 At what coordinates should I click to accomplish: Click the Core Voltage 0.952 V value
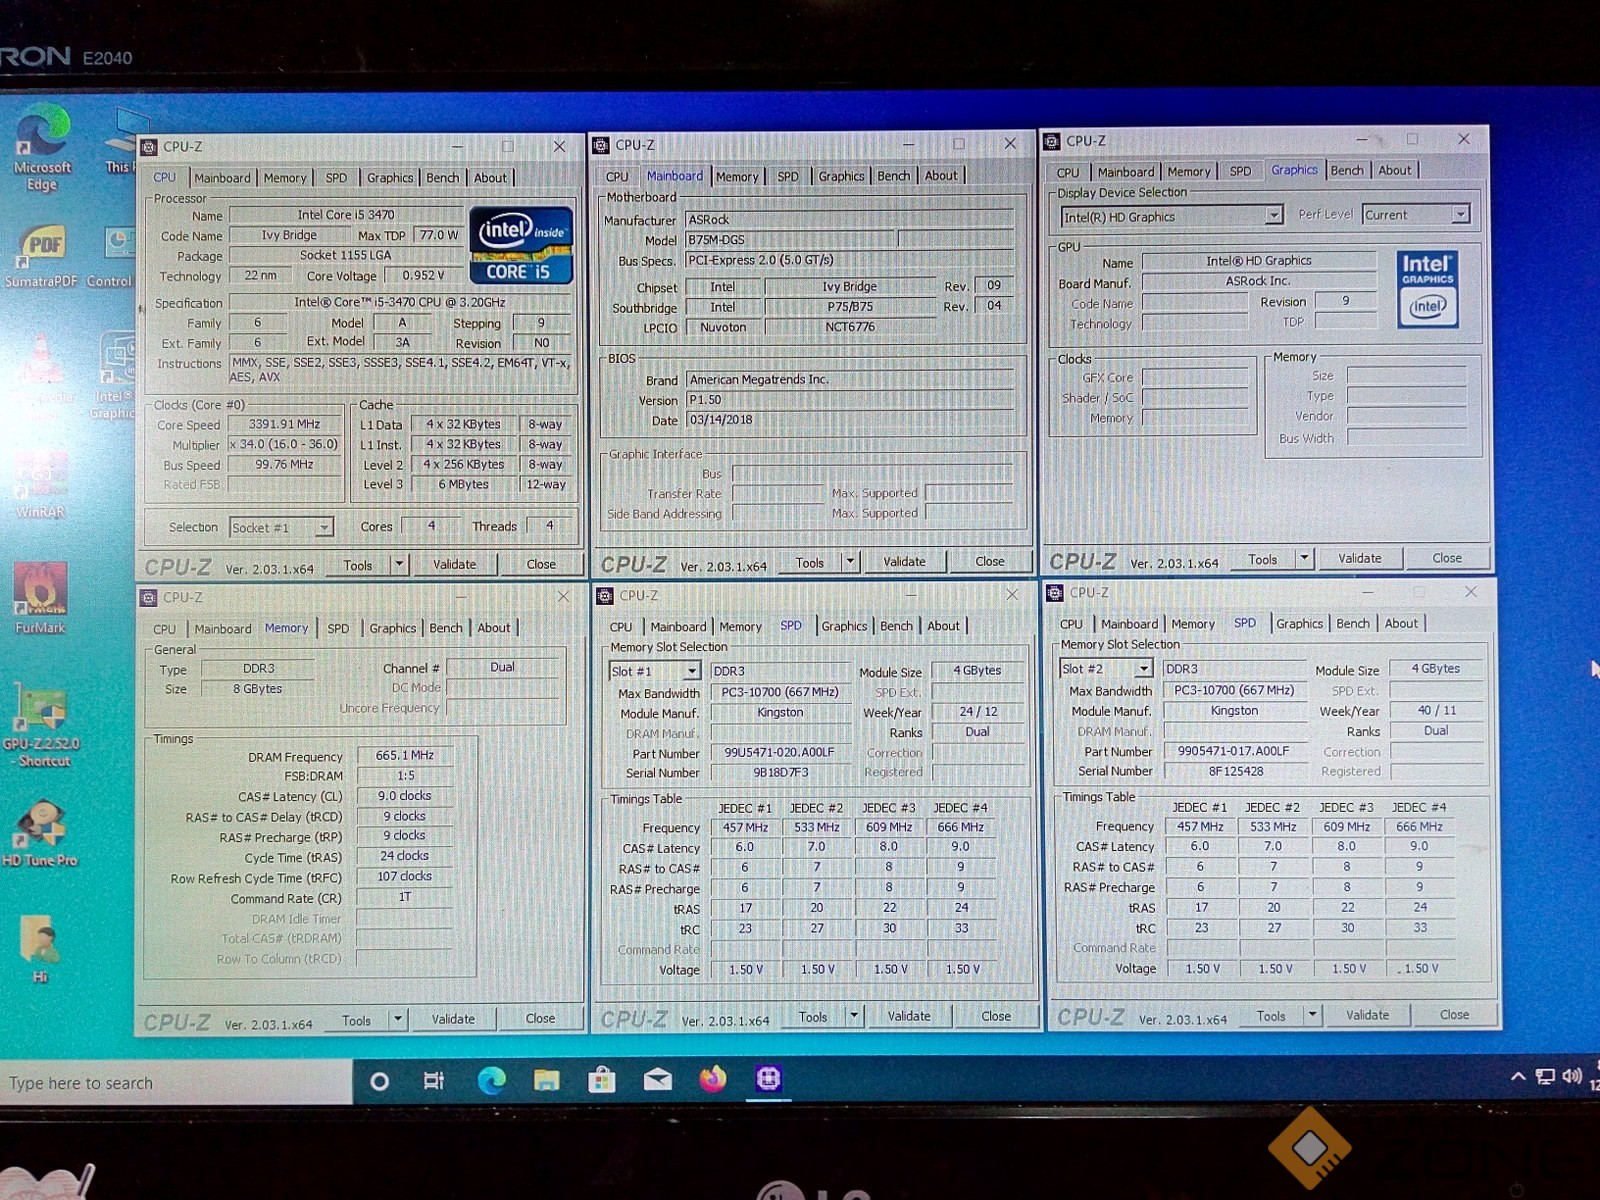pos(423,275)
